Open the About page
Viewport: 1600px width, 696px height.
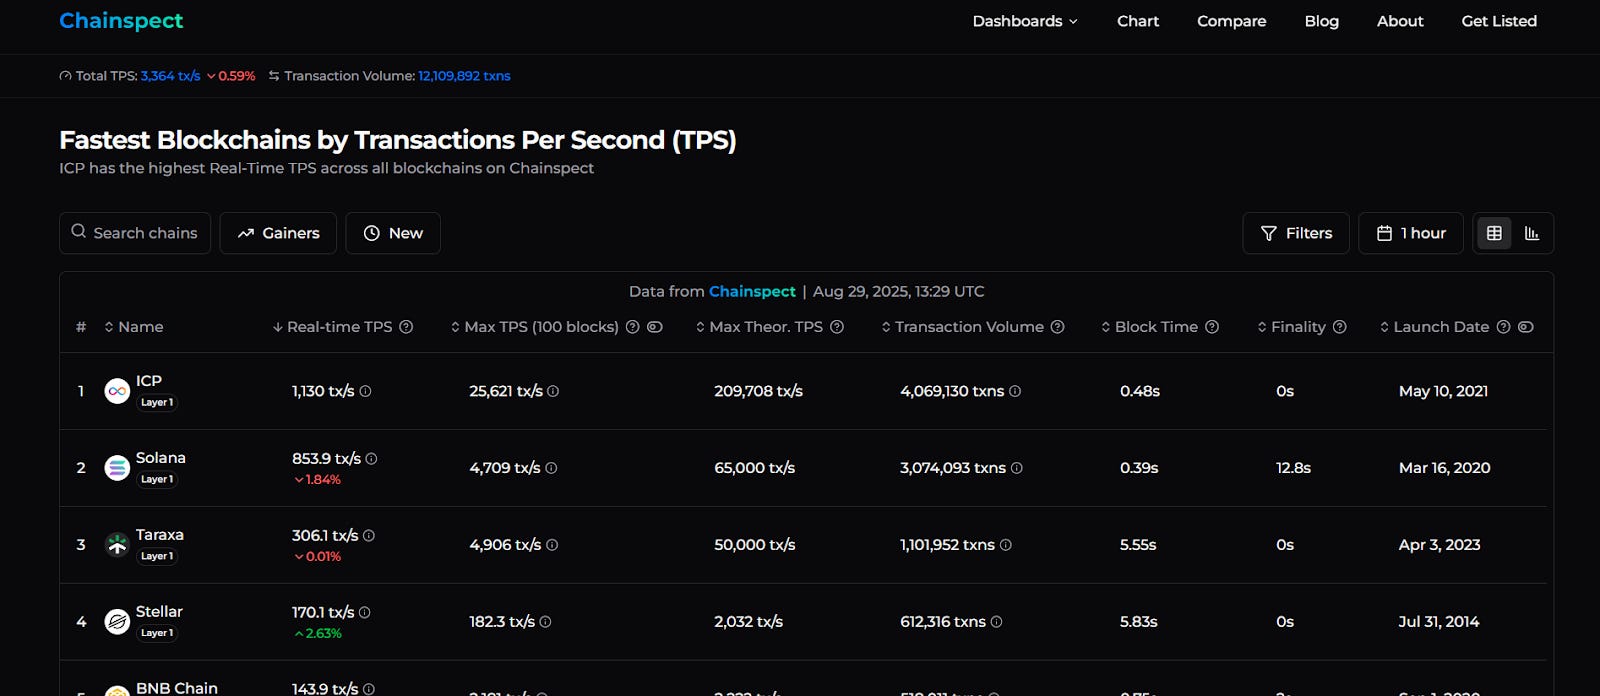[1400, 21]
